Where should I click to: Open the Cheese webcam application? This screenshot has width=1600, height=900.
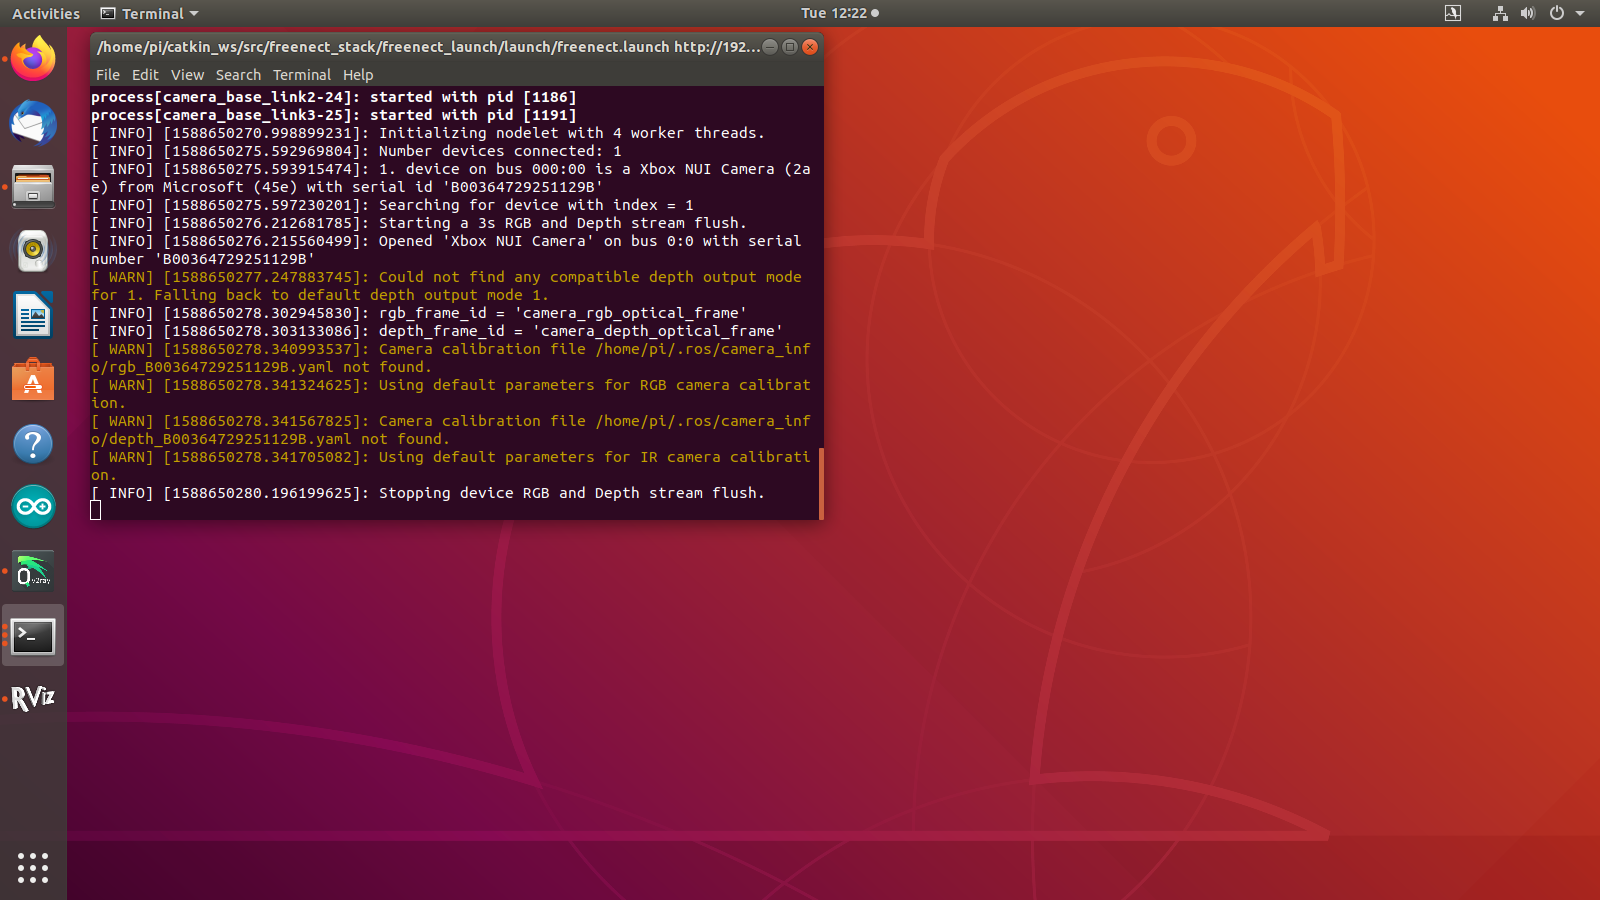click(x=33, y=251)
